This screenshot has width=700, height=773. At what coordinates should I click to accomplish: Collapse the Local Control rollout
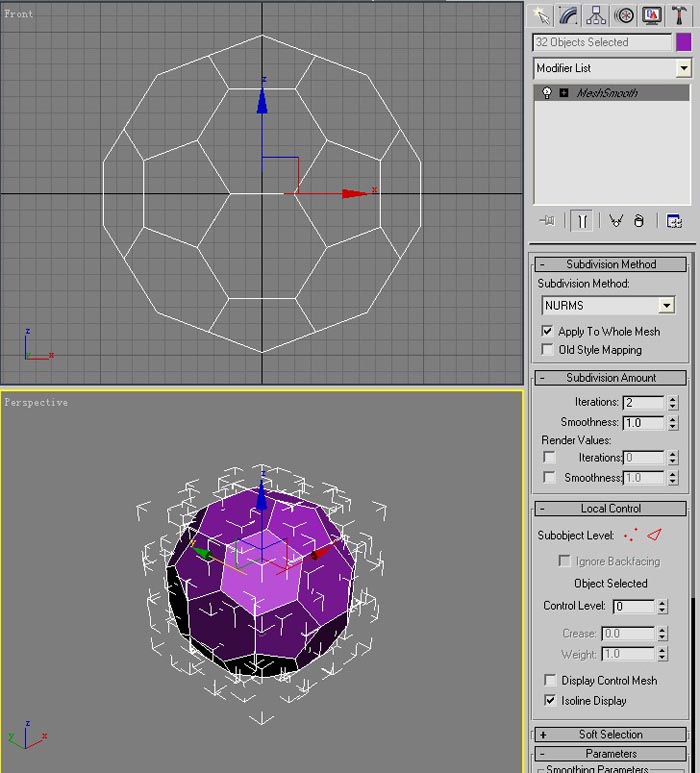610,508
